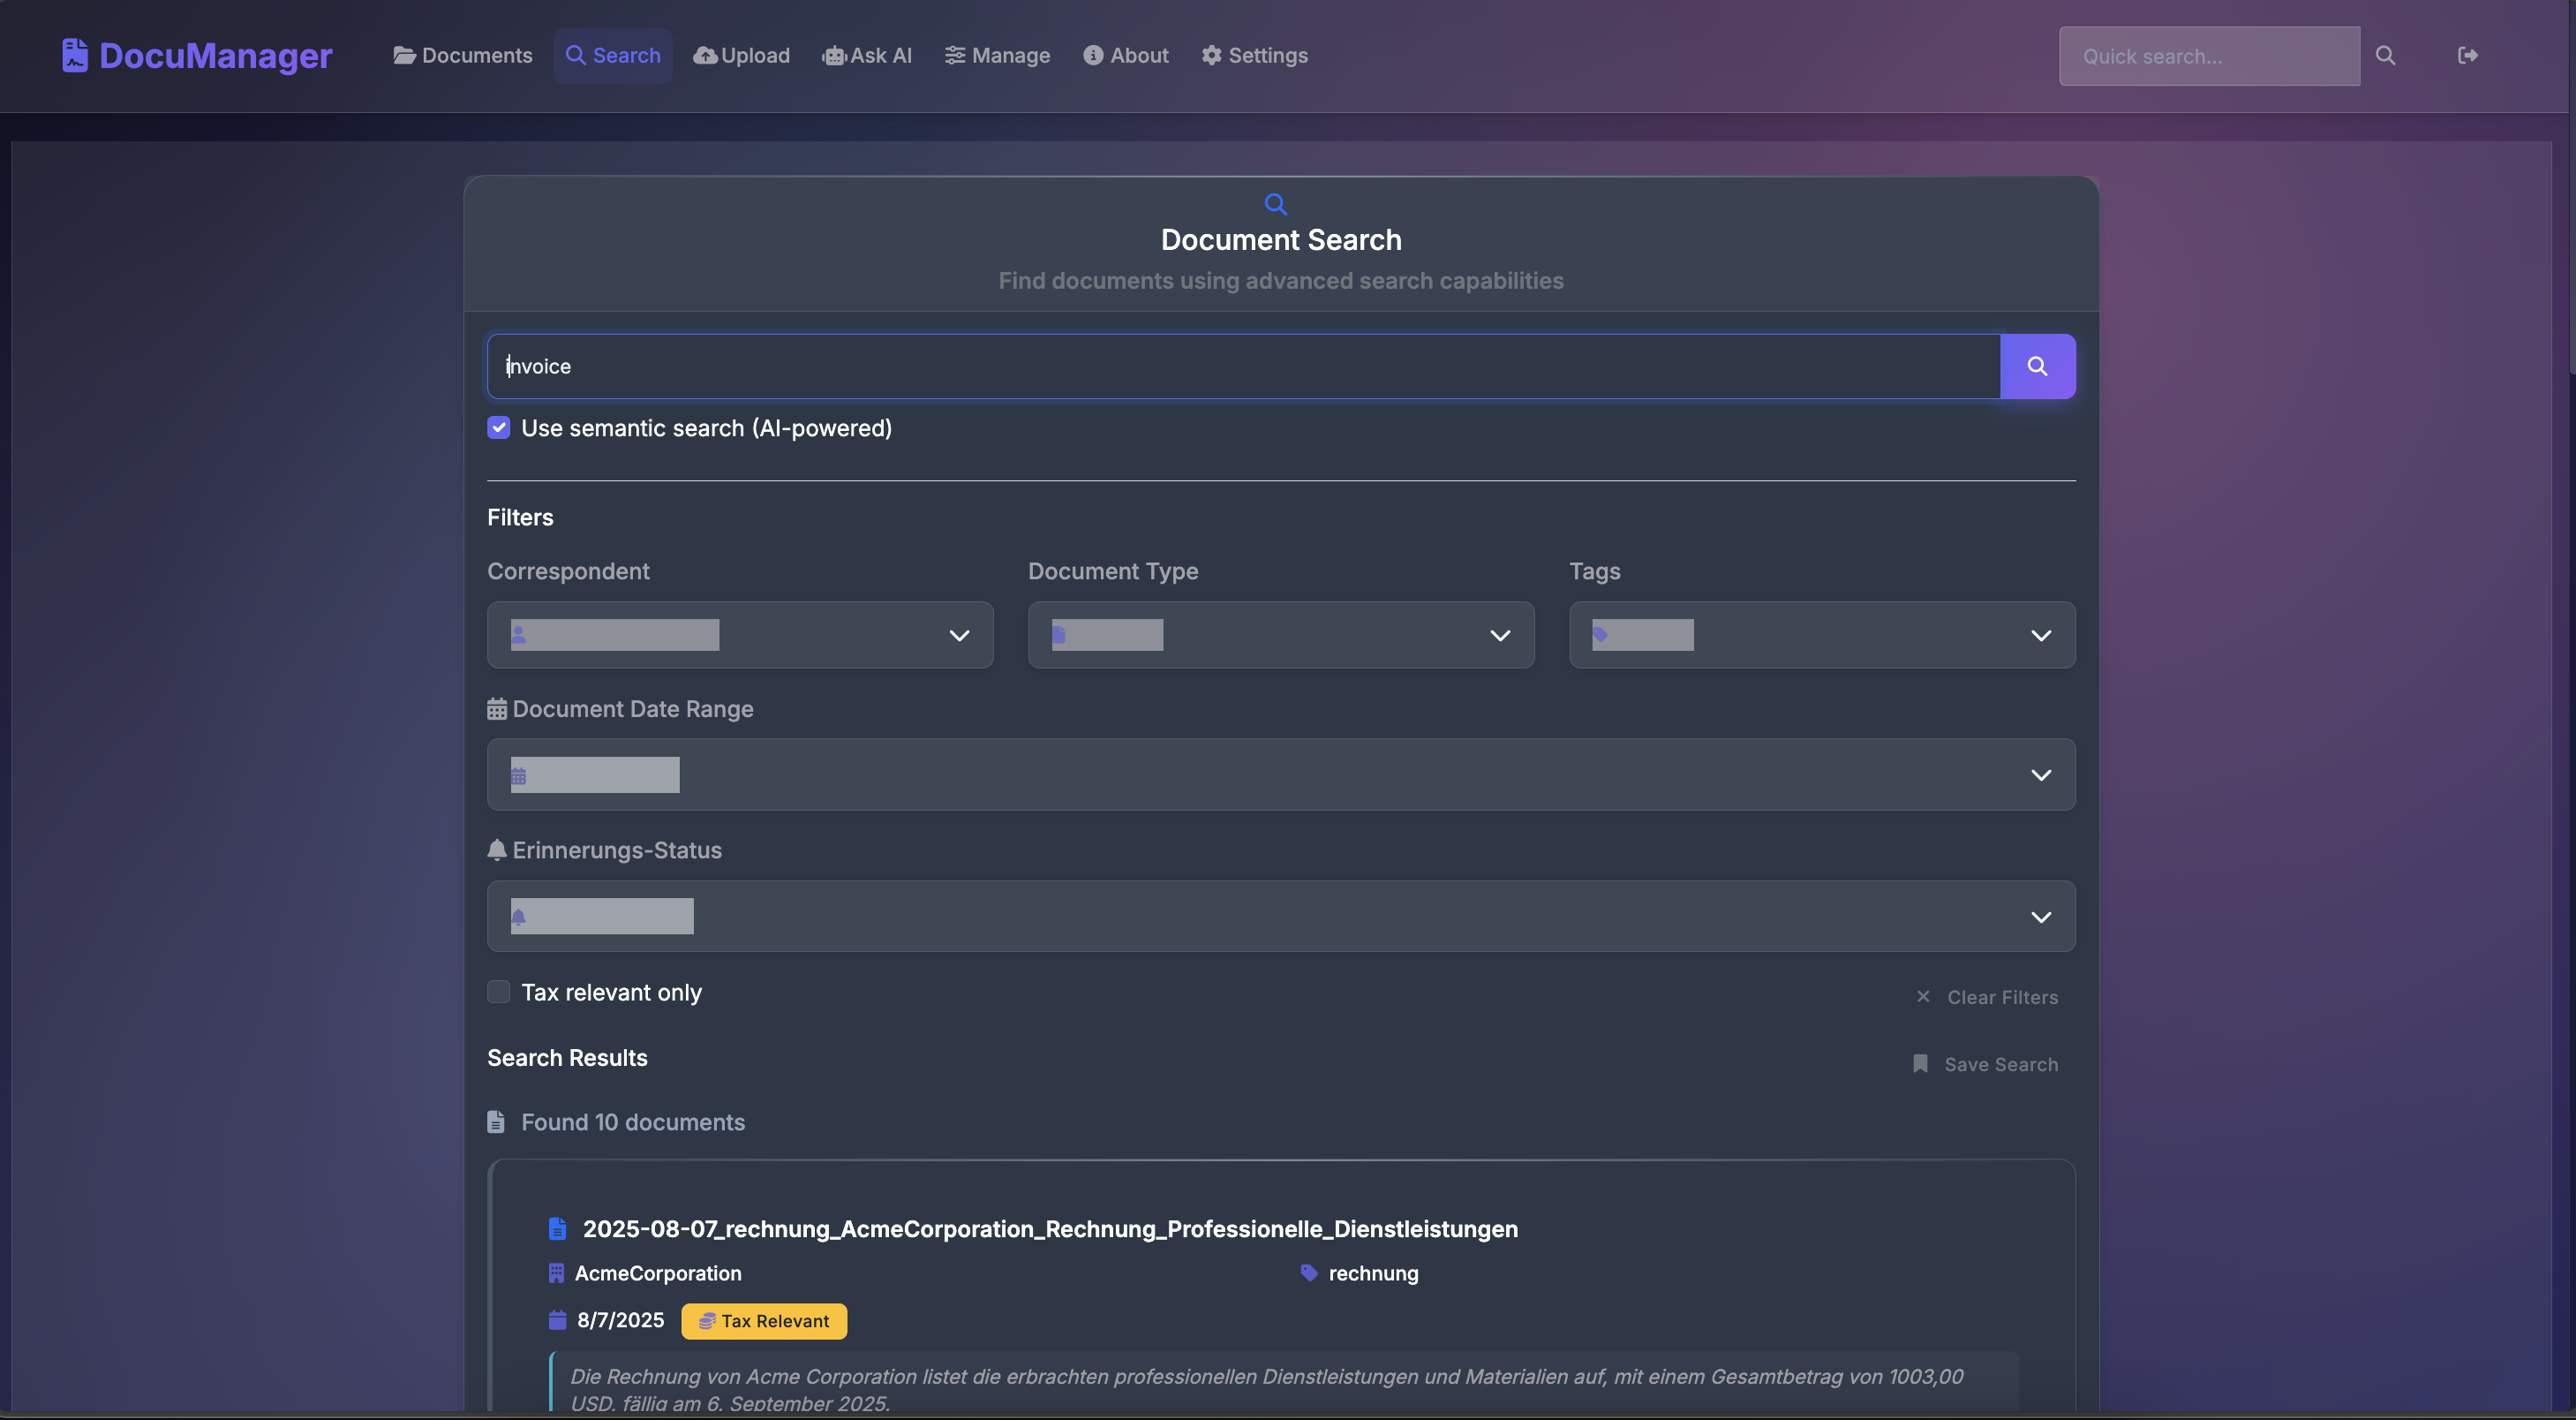Click the calendar icon beside Document Date Range

click(497, 709)
